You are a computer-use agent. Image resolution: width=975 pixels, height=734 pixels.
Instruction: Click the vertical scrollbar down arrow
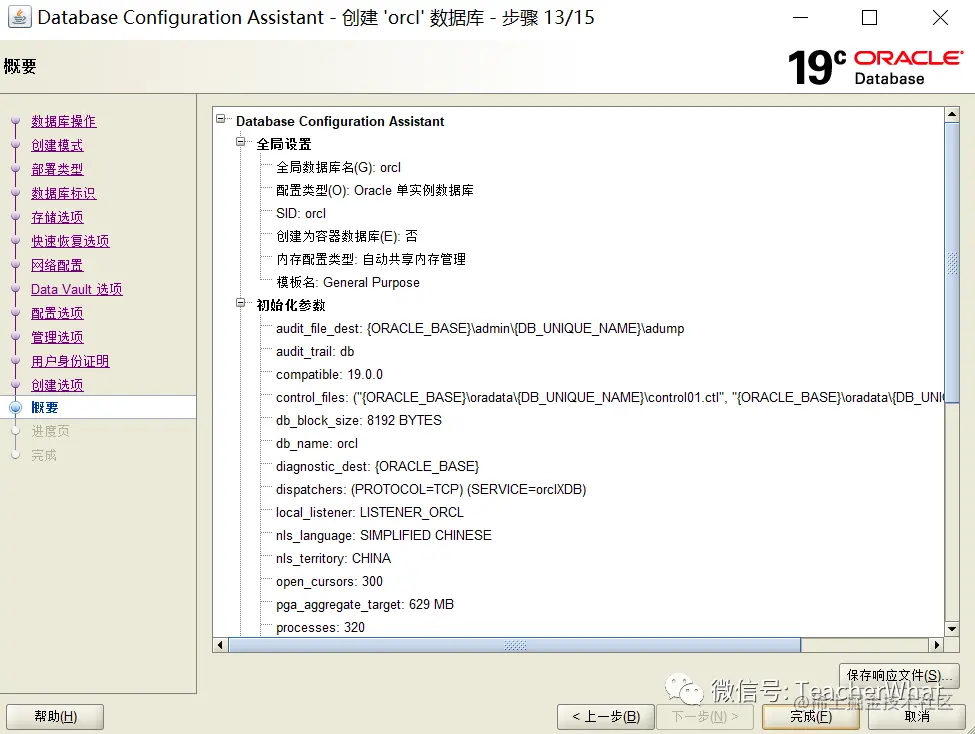[952, 629]
